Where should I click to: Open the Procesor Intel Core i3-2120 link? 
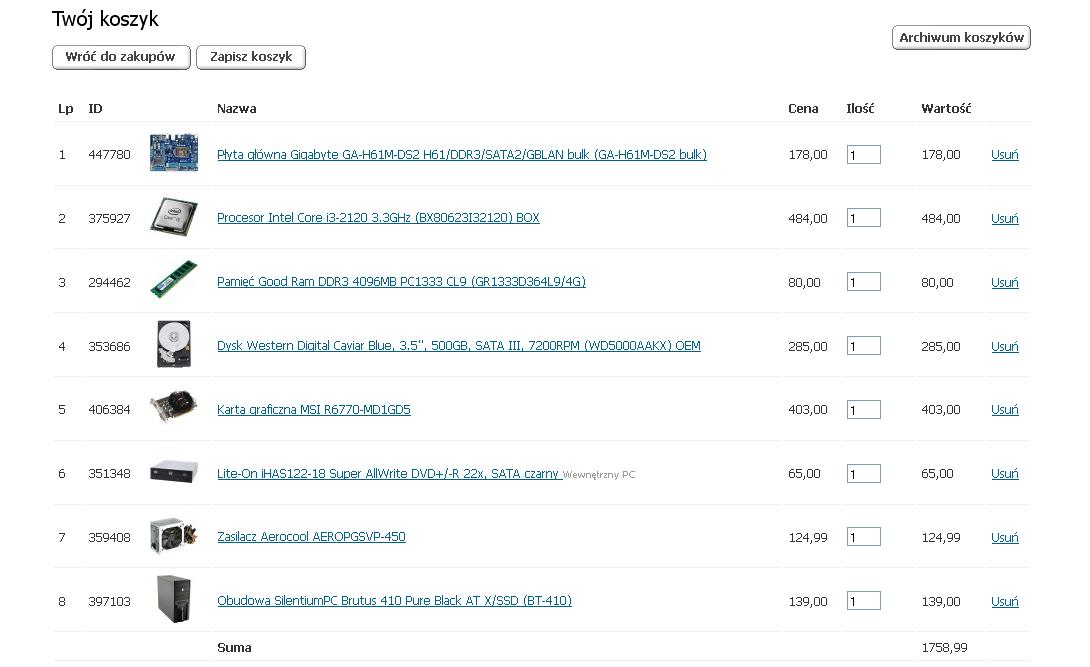pos(378,217)
